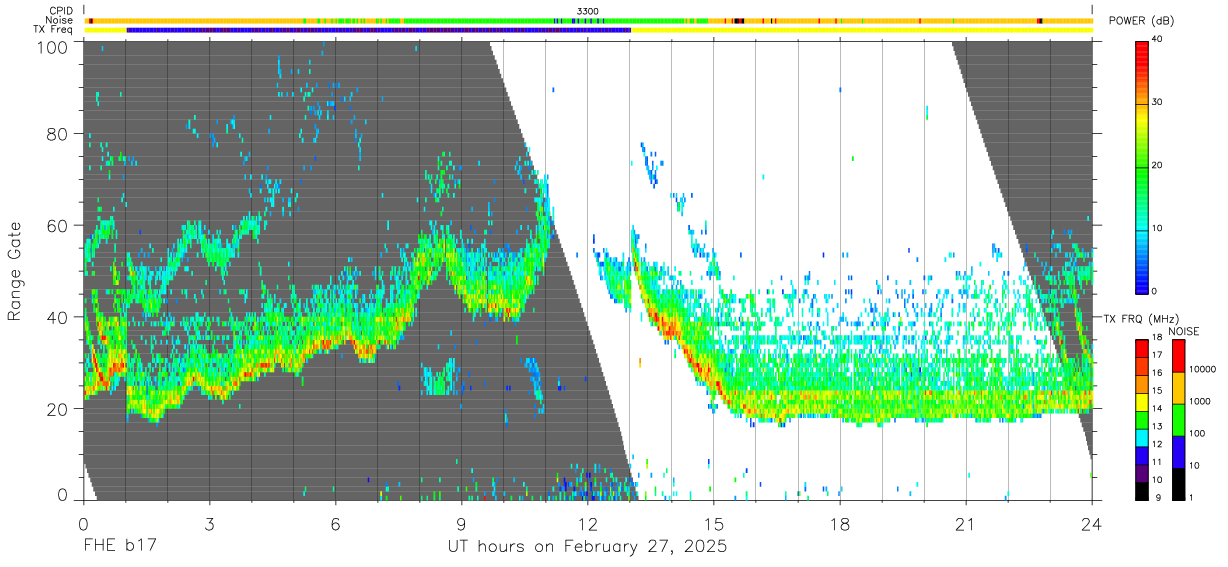The width and height of the screenshot is (1228, 567).
Task: Click the 80 label on Range Gate axis
Action: 59,134
